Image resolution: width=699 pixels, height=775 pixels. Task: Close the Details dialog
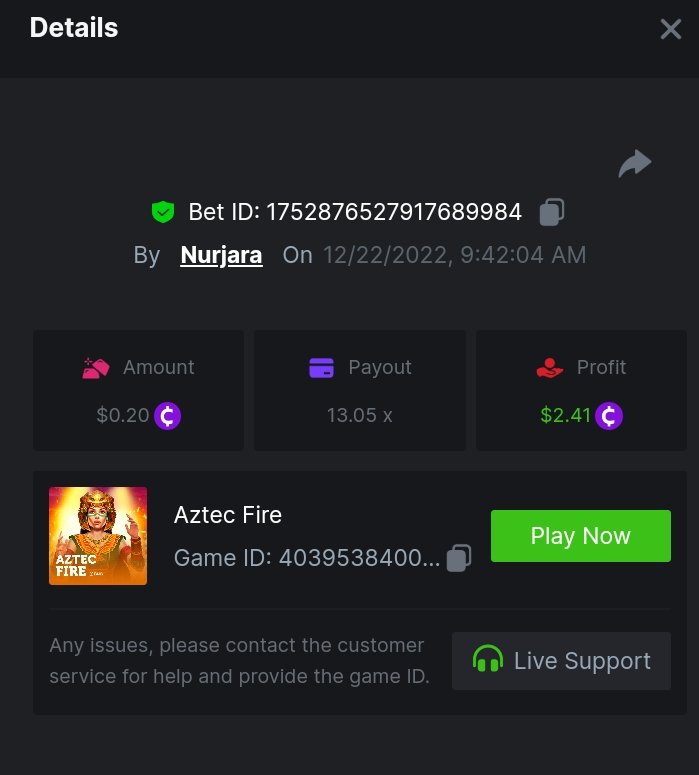pyautogui.click(x=671, y=29)
